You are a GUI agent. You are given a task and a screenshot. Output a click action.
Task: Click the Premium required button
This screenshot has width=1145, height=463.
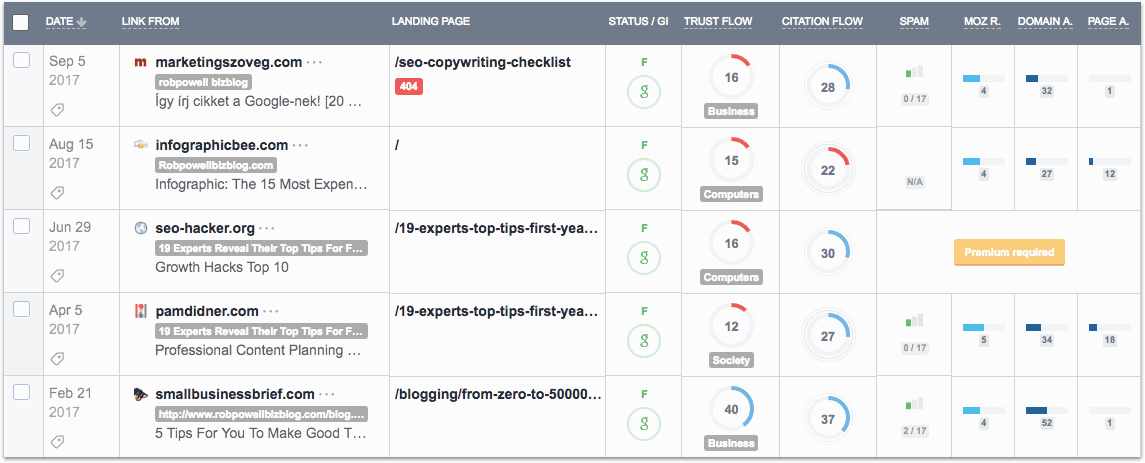[x=1009, y=253]
